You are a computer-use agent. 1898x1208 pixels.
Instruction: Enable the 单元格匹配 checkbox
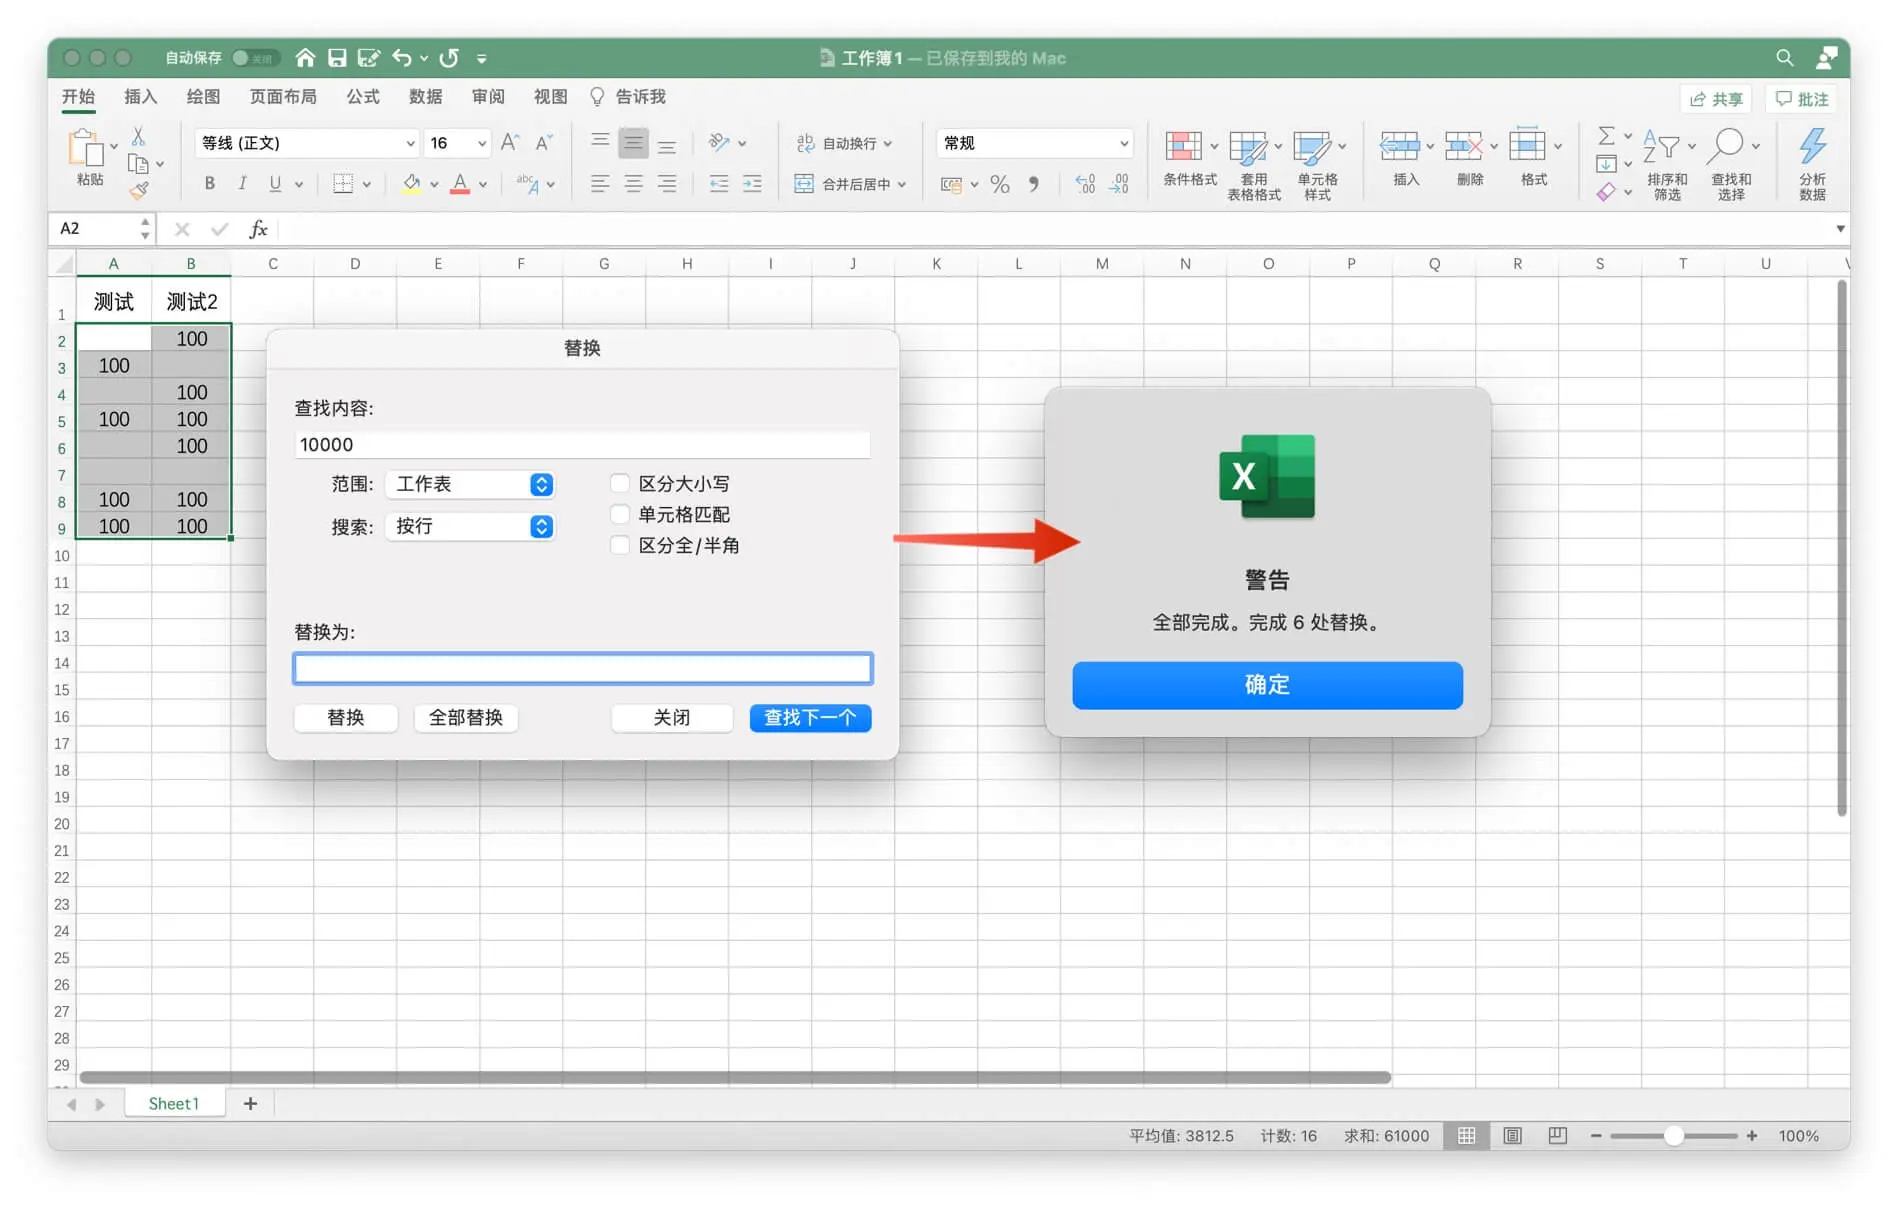click(x=620, y=514)
